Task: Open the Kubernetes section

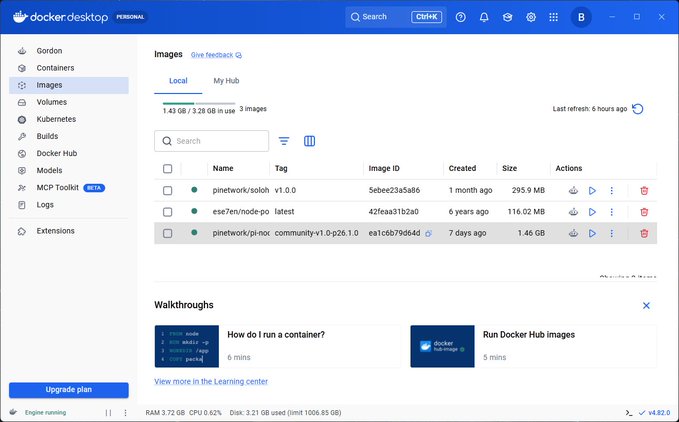Action: click(x=68, y=119)
